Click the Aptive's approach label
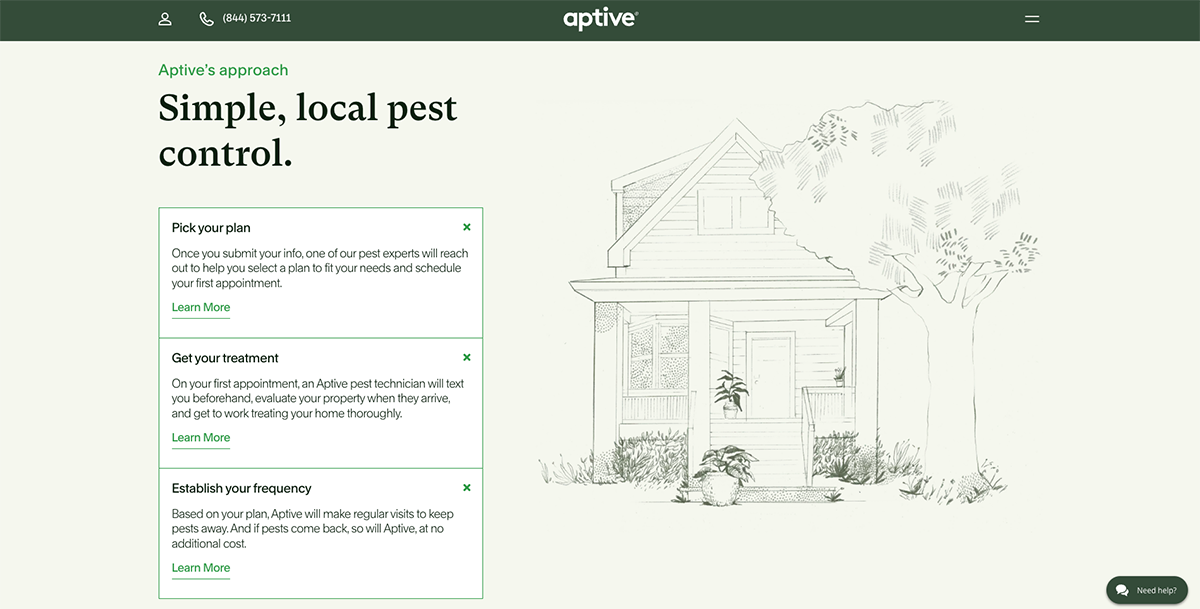The image size is (1200, 609). [x=223, y=70]
